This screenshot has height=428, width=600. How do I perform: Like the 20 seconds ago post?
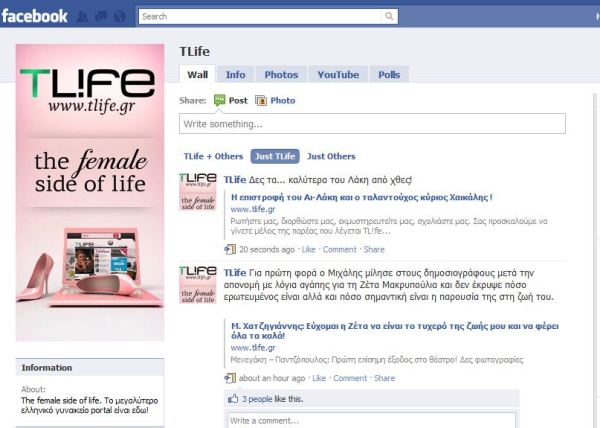[308, 249]
